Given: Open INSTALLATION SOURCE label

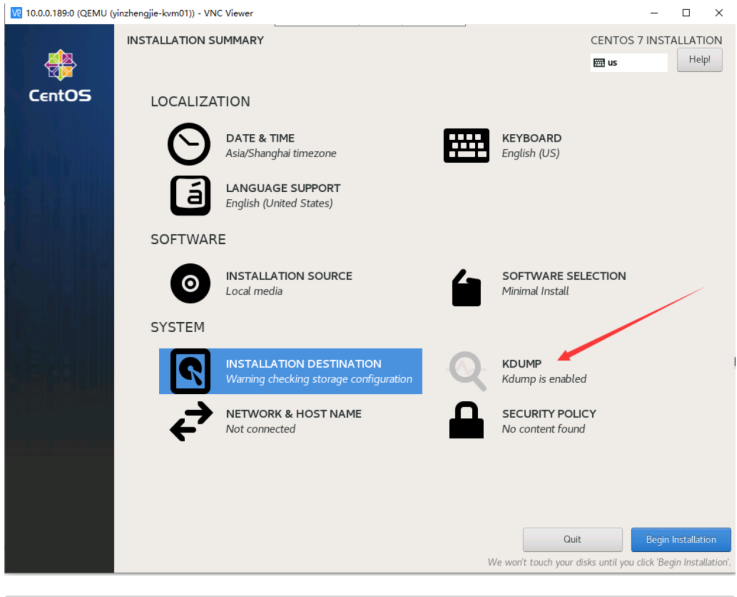Looking at the screenshot, I should tap(289, 276).
